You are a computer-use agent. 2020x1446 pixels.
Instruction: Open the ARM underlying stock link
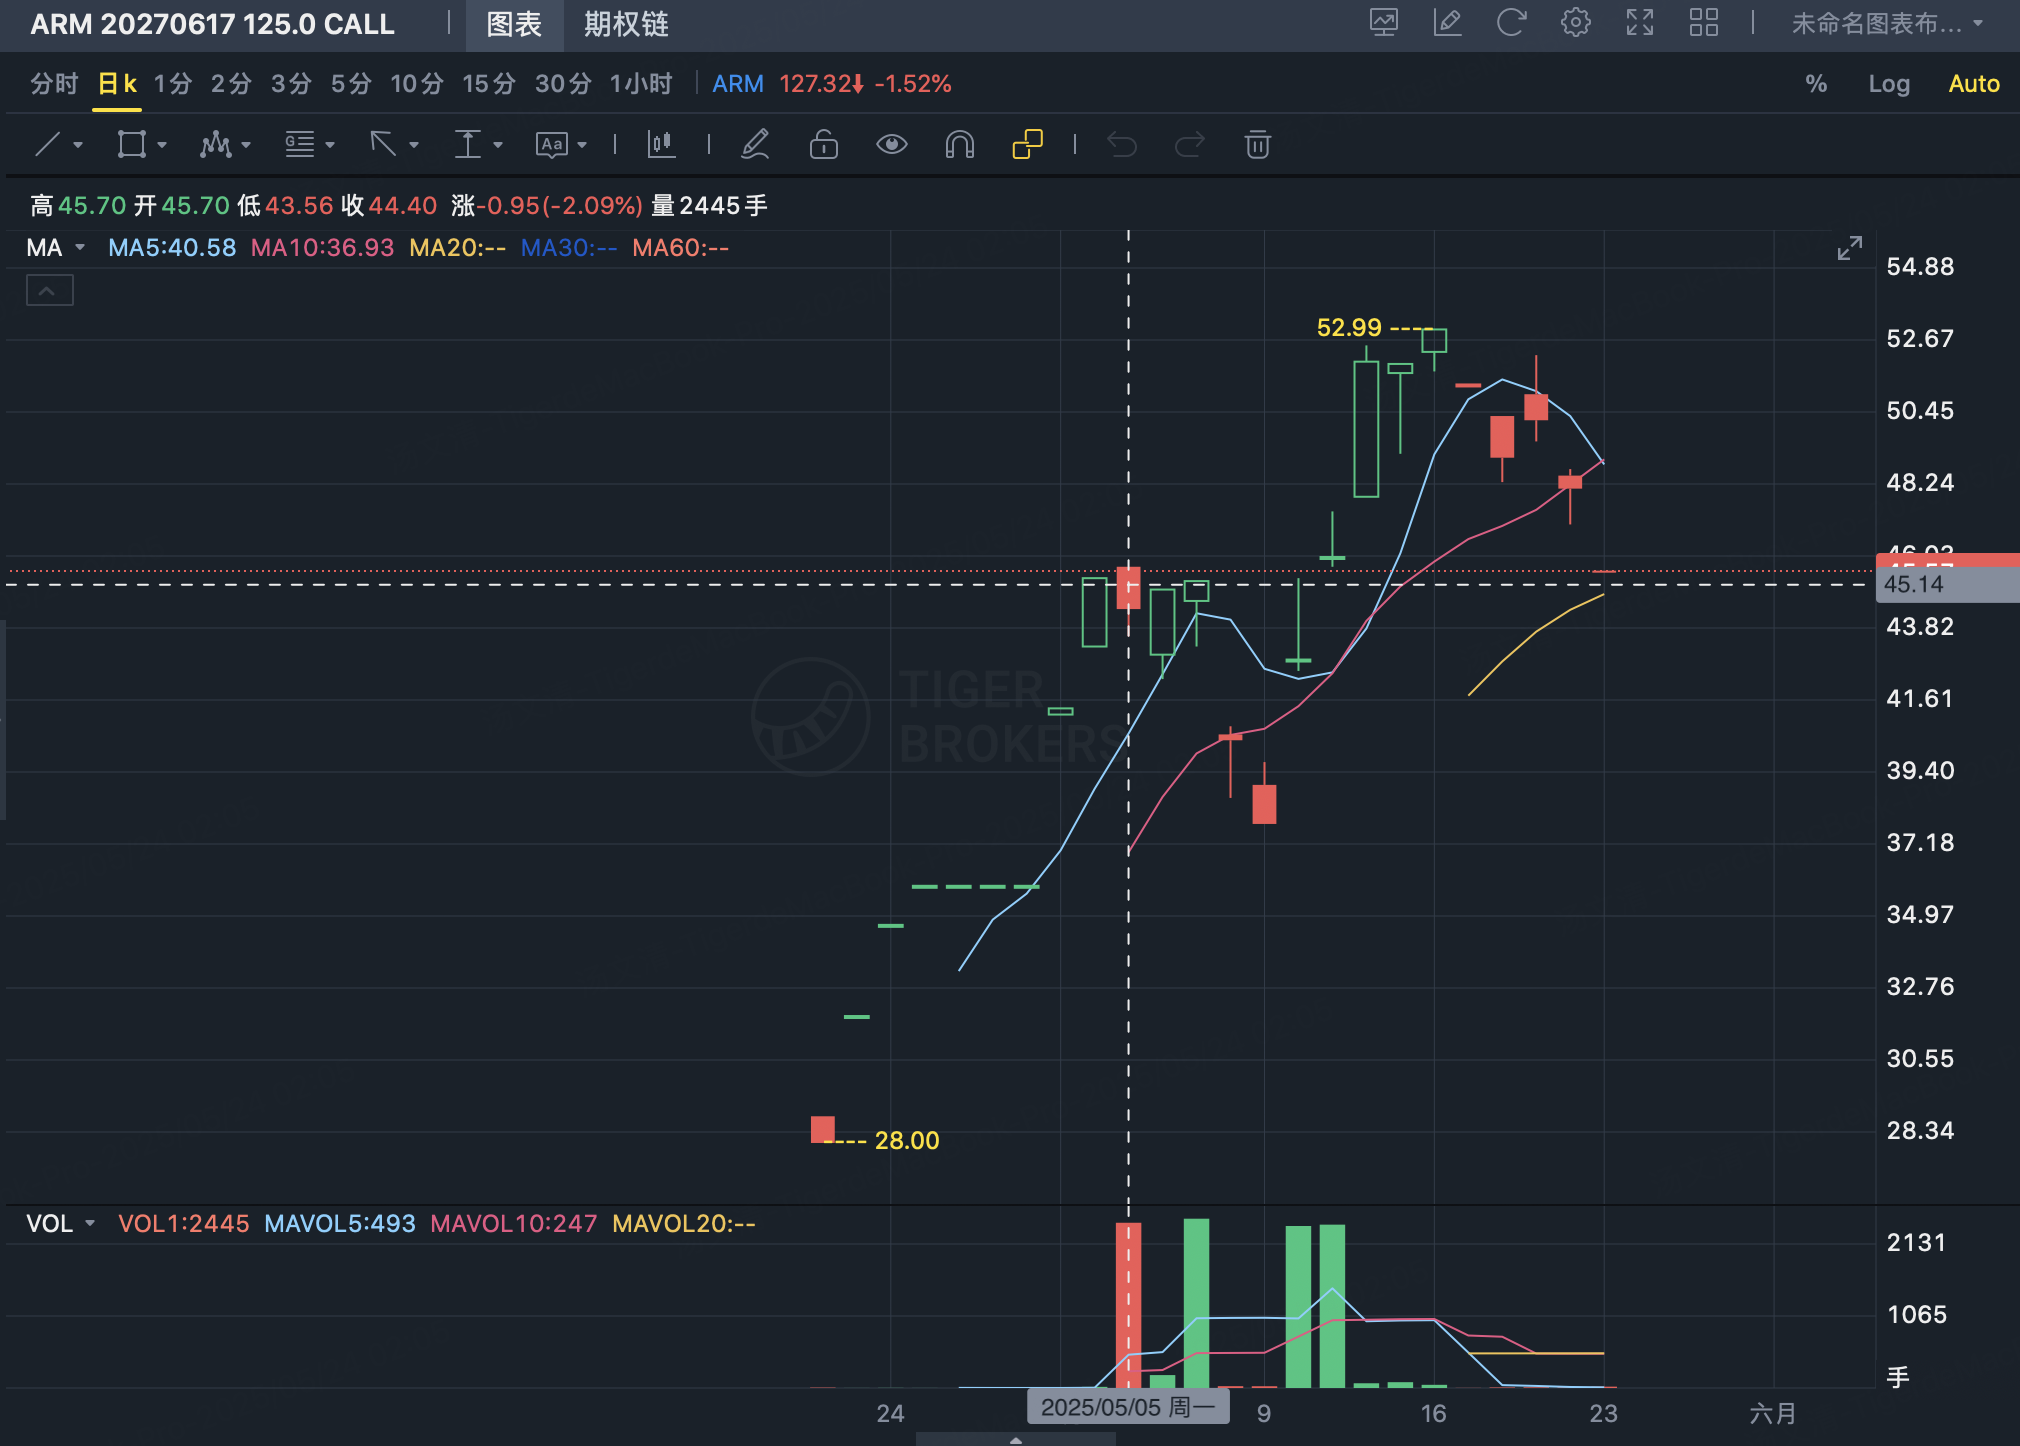[x=738, y=84]
